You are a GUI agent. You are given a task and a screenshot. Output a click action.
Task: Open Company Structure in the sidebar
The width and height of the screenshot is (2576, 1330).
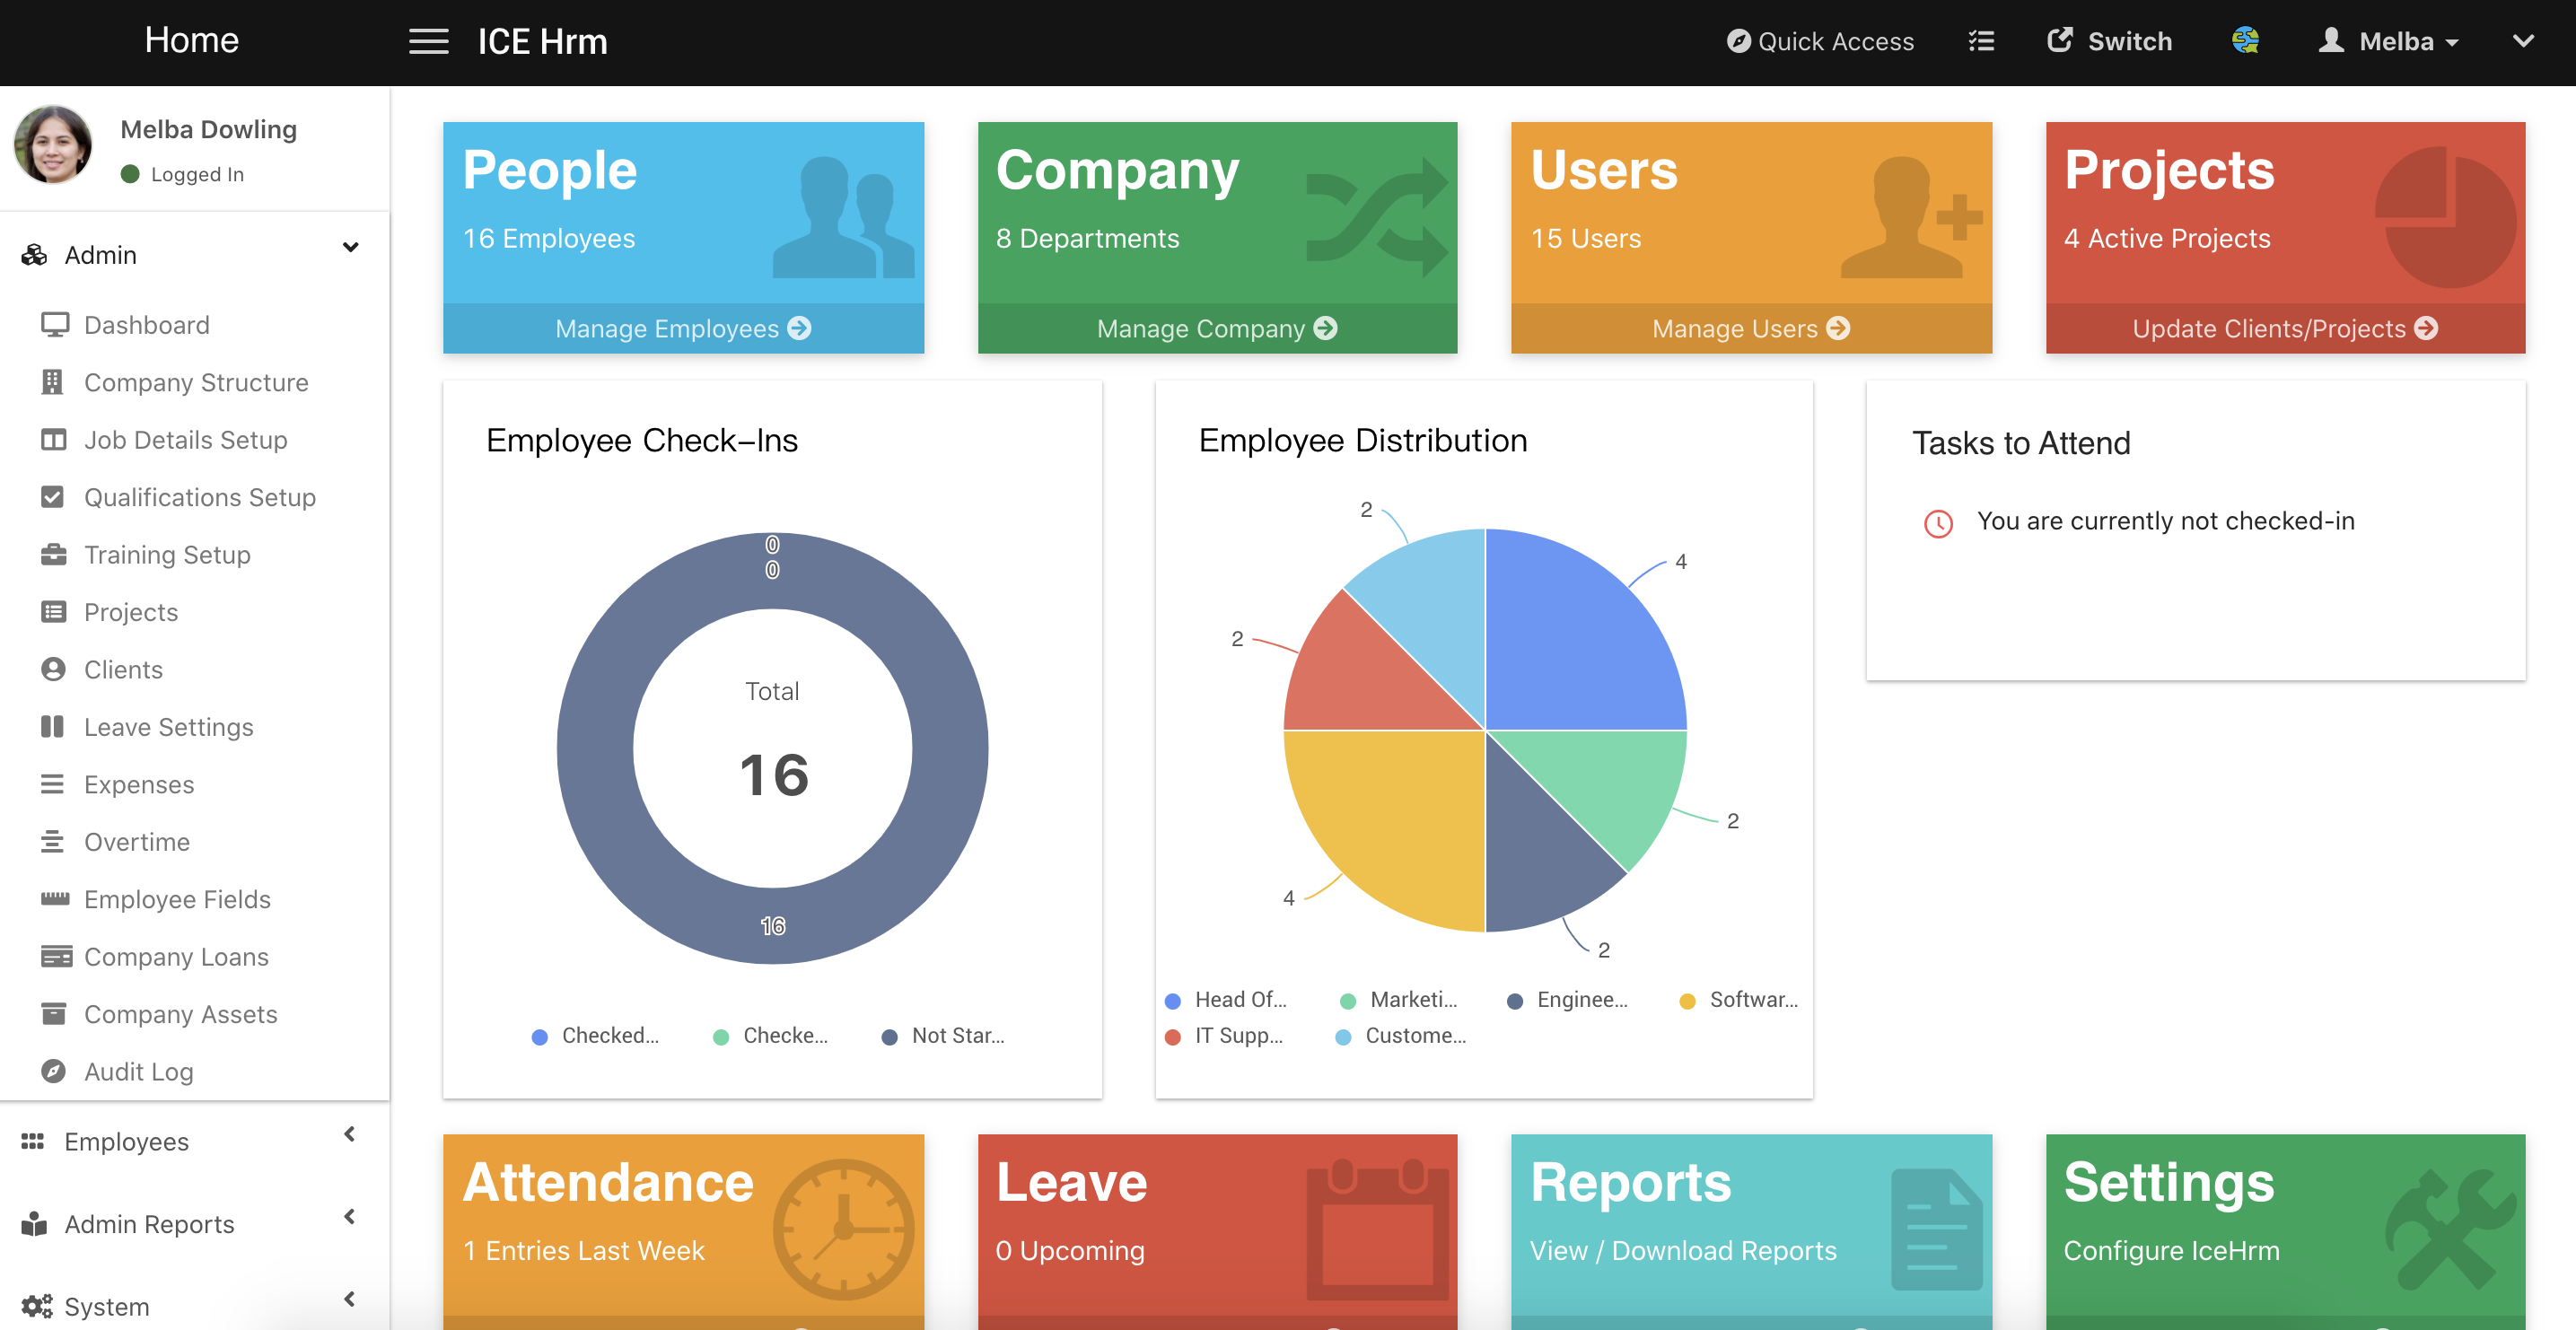196,382
